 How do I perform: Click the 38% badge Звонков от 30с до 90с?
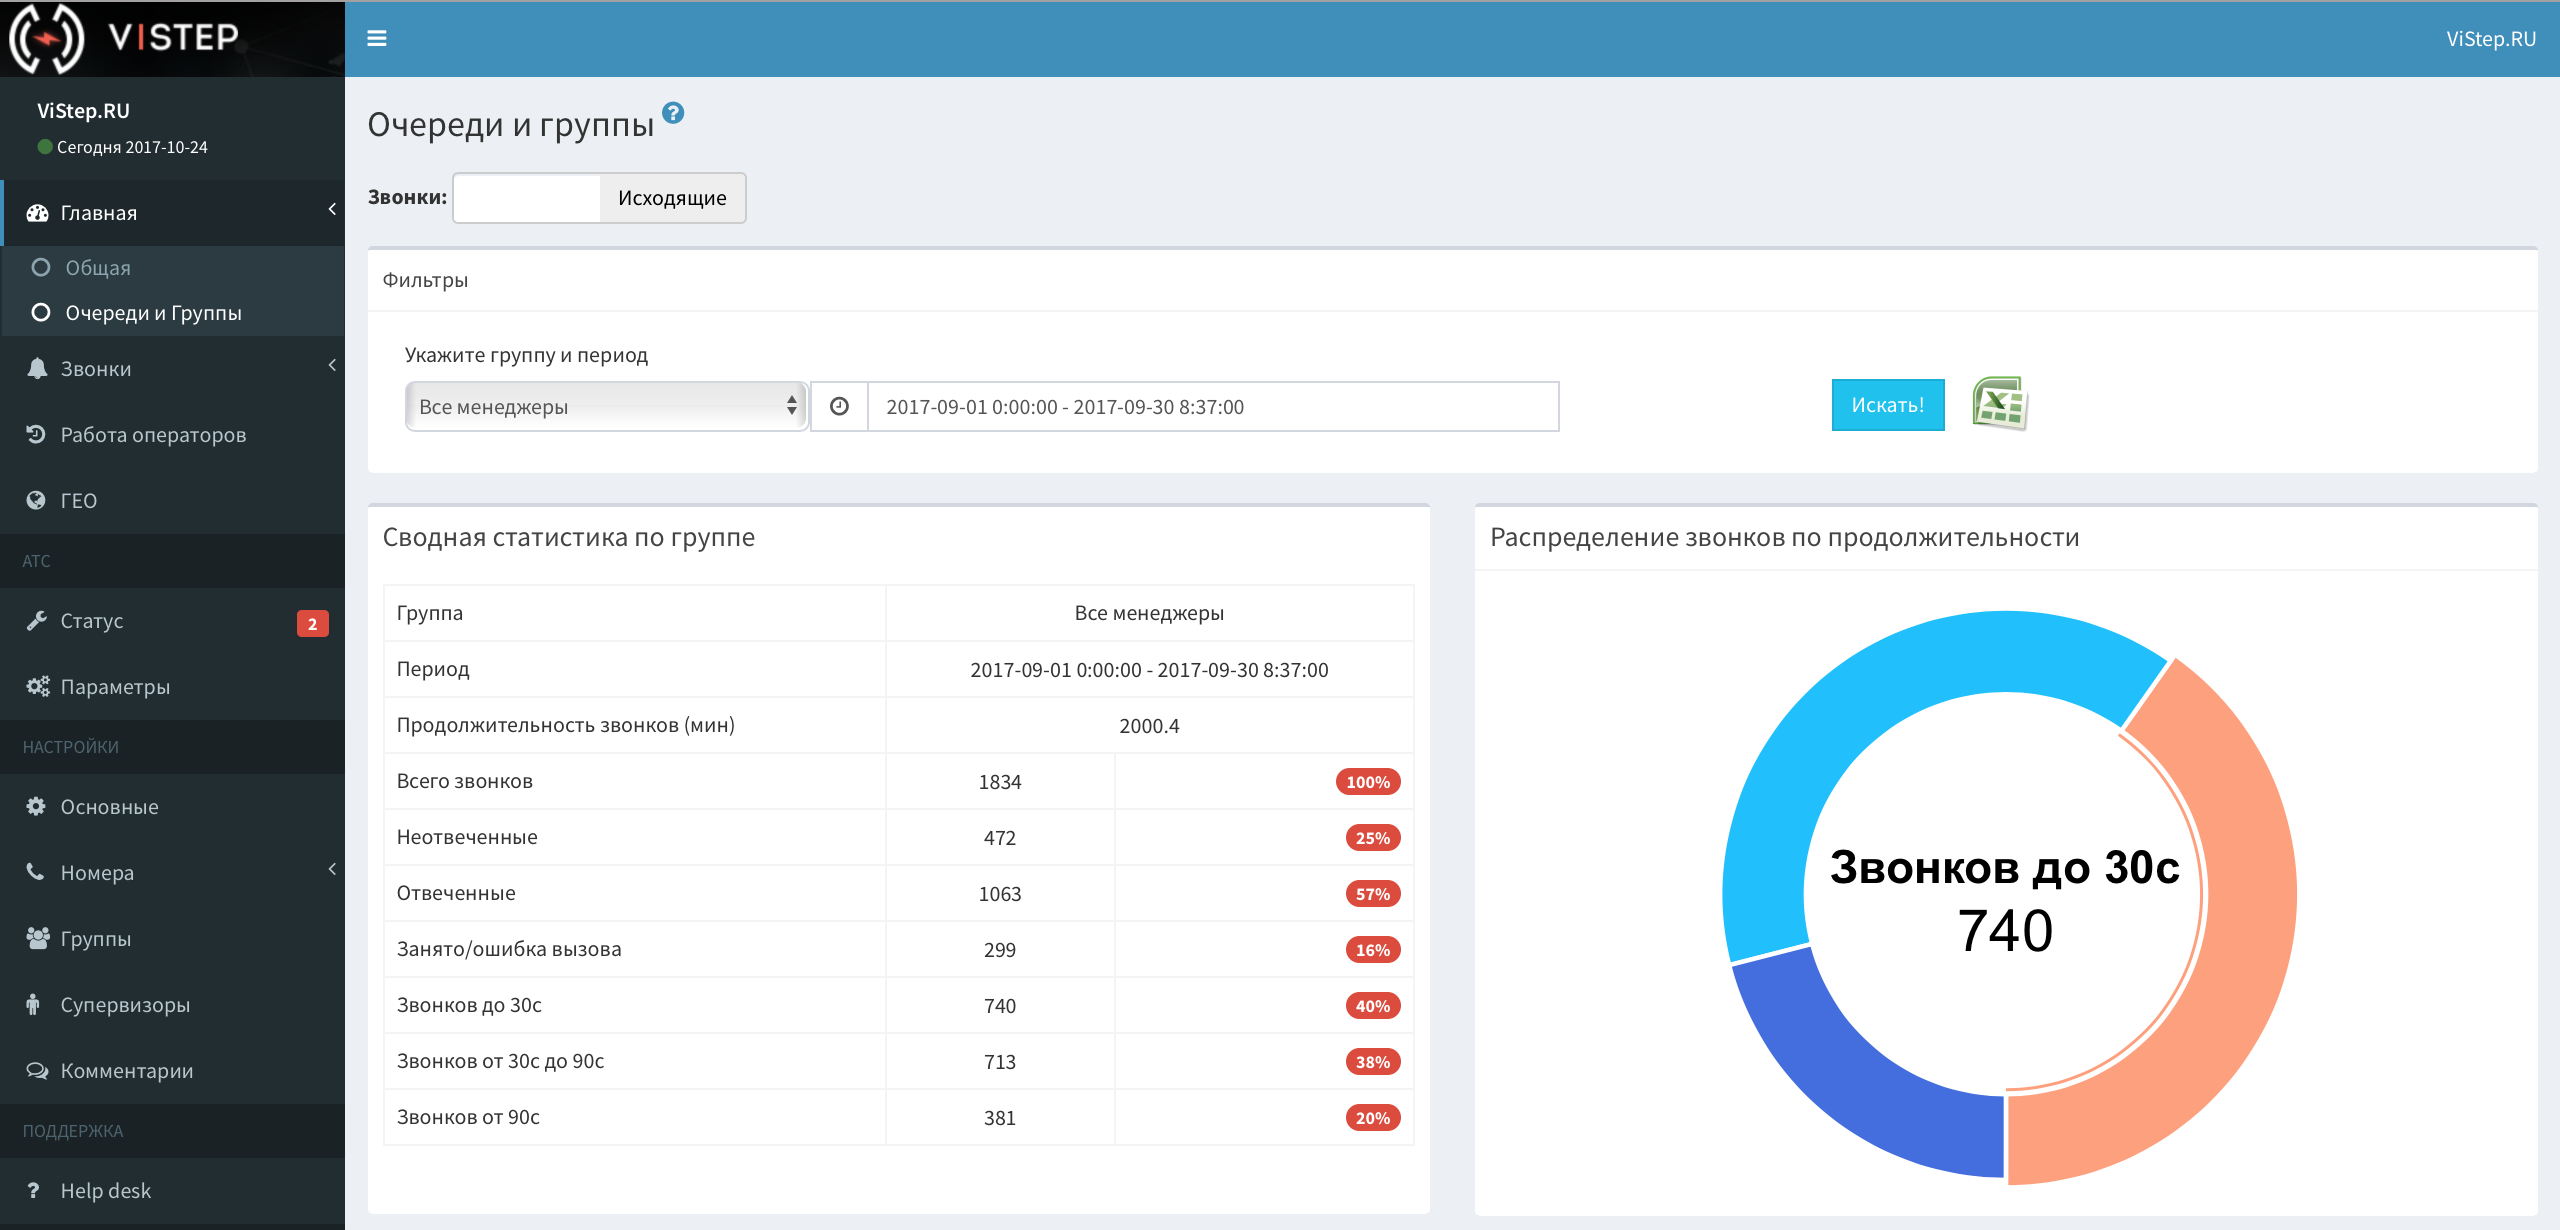(1373, 1062)
